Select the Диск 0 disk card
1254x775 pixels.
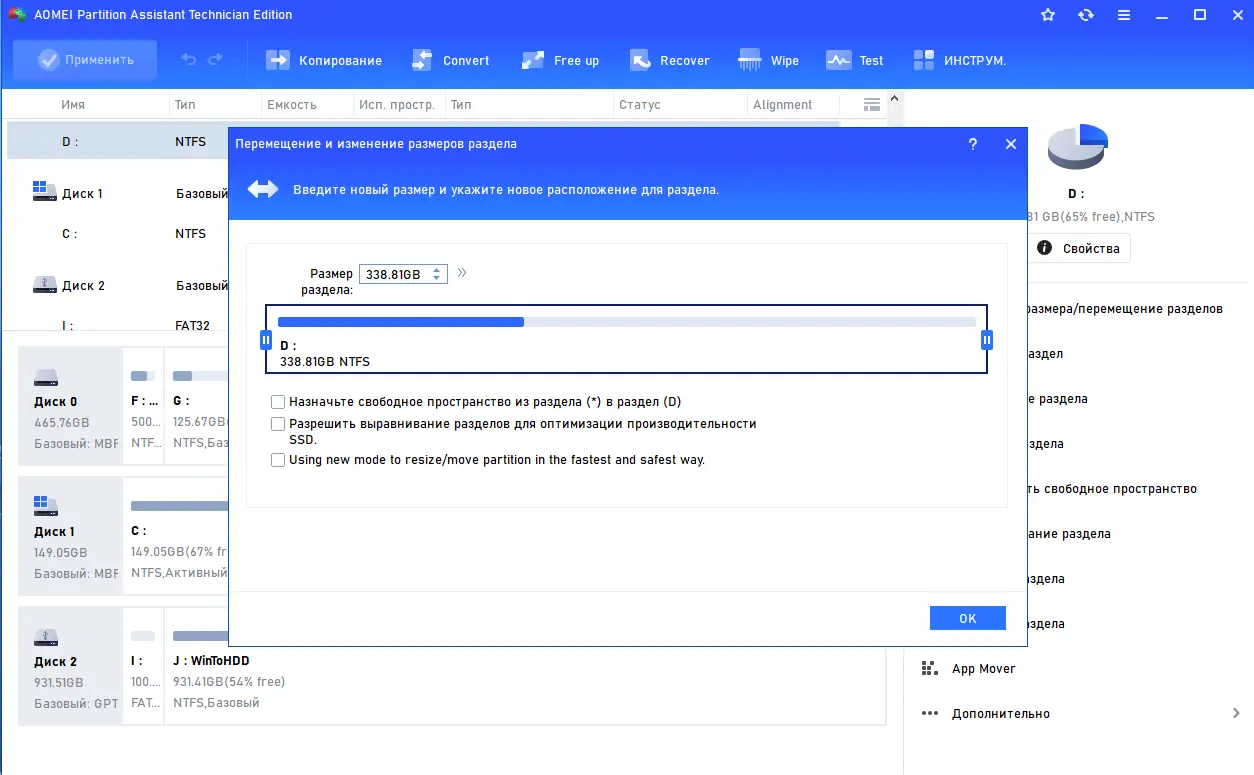tap(70, 406)
